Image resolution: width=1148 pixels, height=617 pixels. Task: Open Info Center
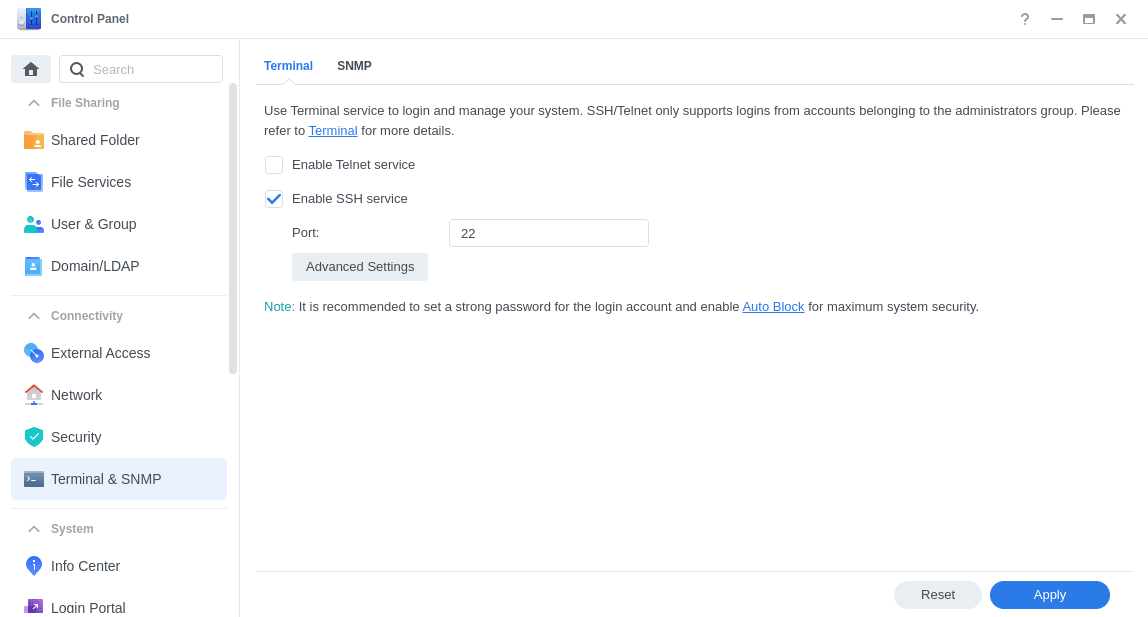click(x=85, y=566)
